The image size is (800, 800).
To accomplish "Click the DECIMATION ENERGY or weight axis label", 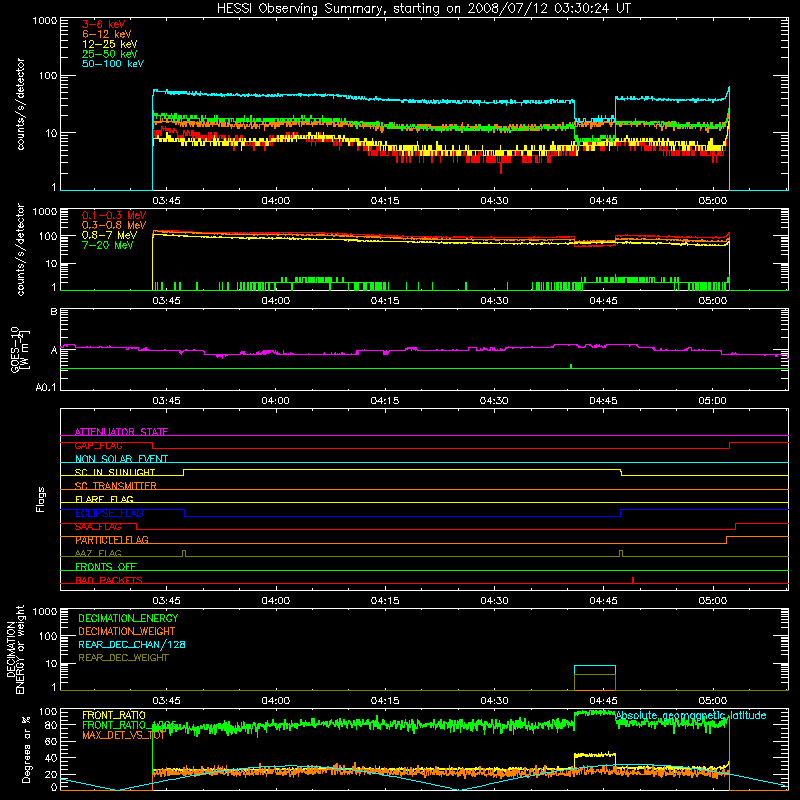I will coord(16,649).
